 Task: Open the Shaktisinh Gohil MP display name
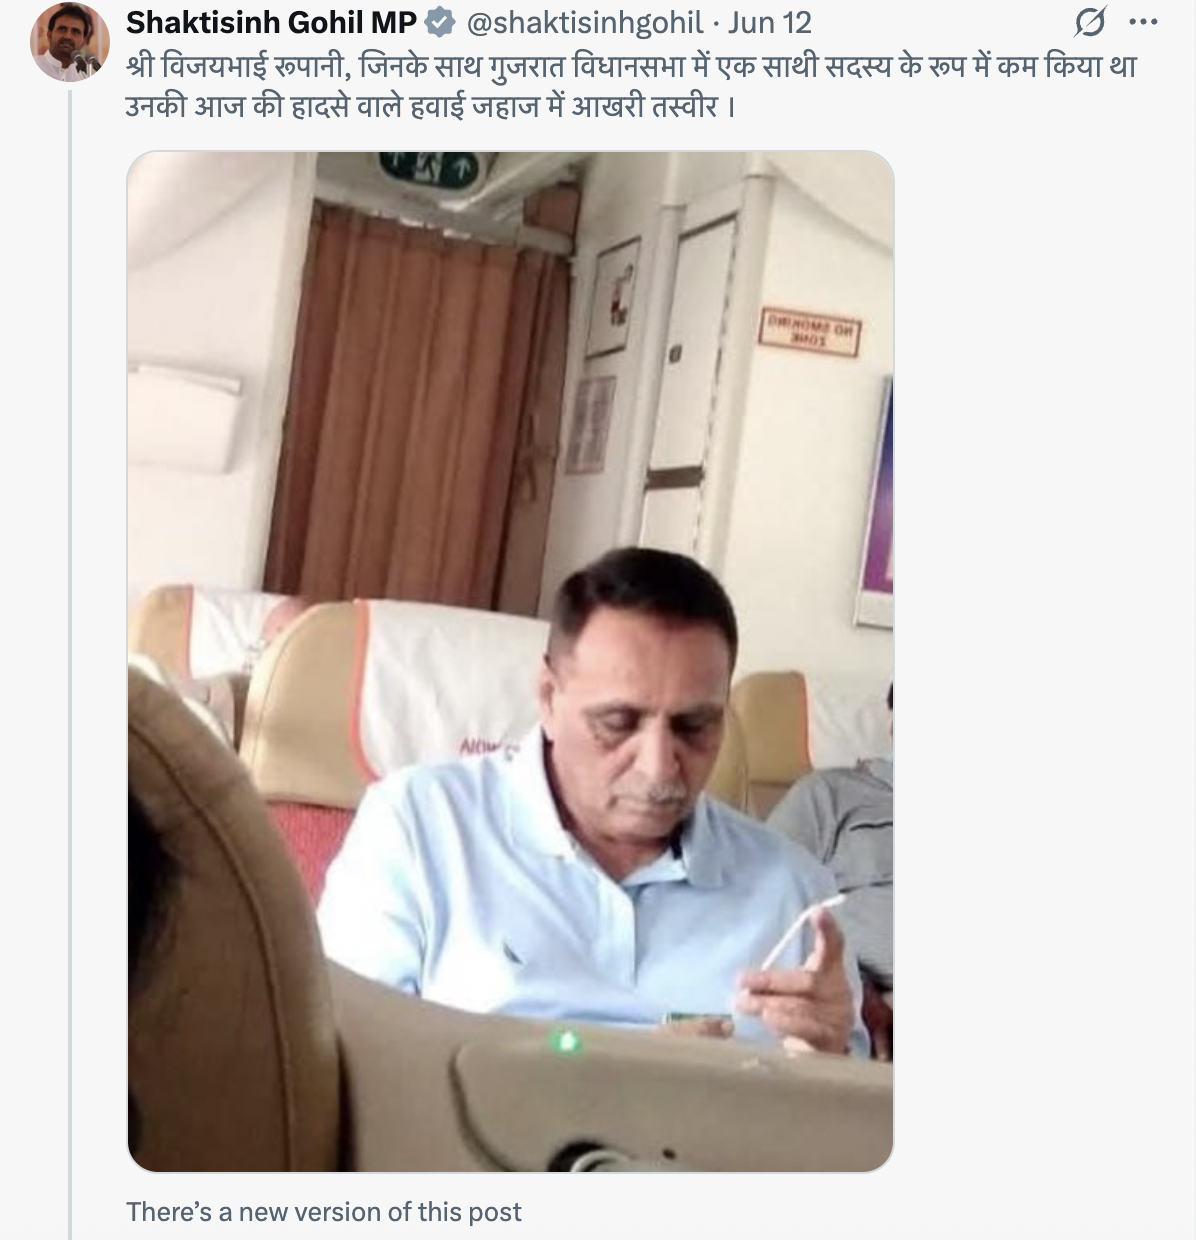[x=271, y=22]
